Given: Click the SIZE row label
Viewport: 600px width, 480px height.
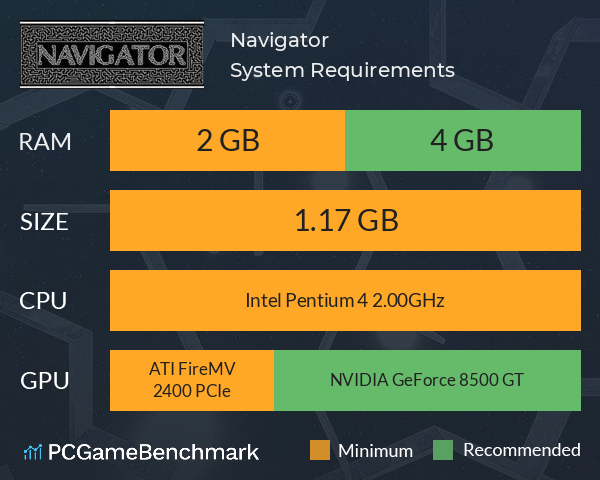Looking at the screenshot, I should click(44, 222).
